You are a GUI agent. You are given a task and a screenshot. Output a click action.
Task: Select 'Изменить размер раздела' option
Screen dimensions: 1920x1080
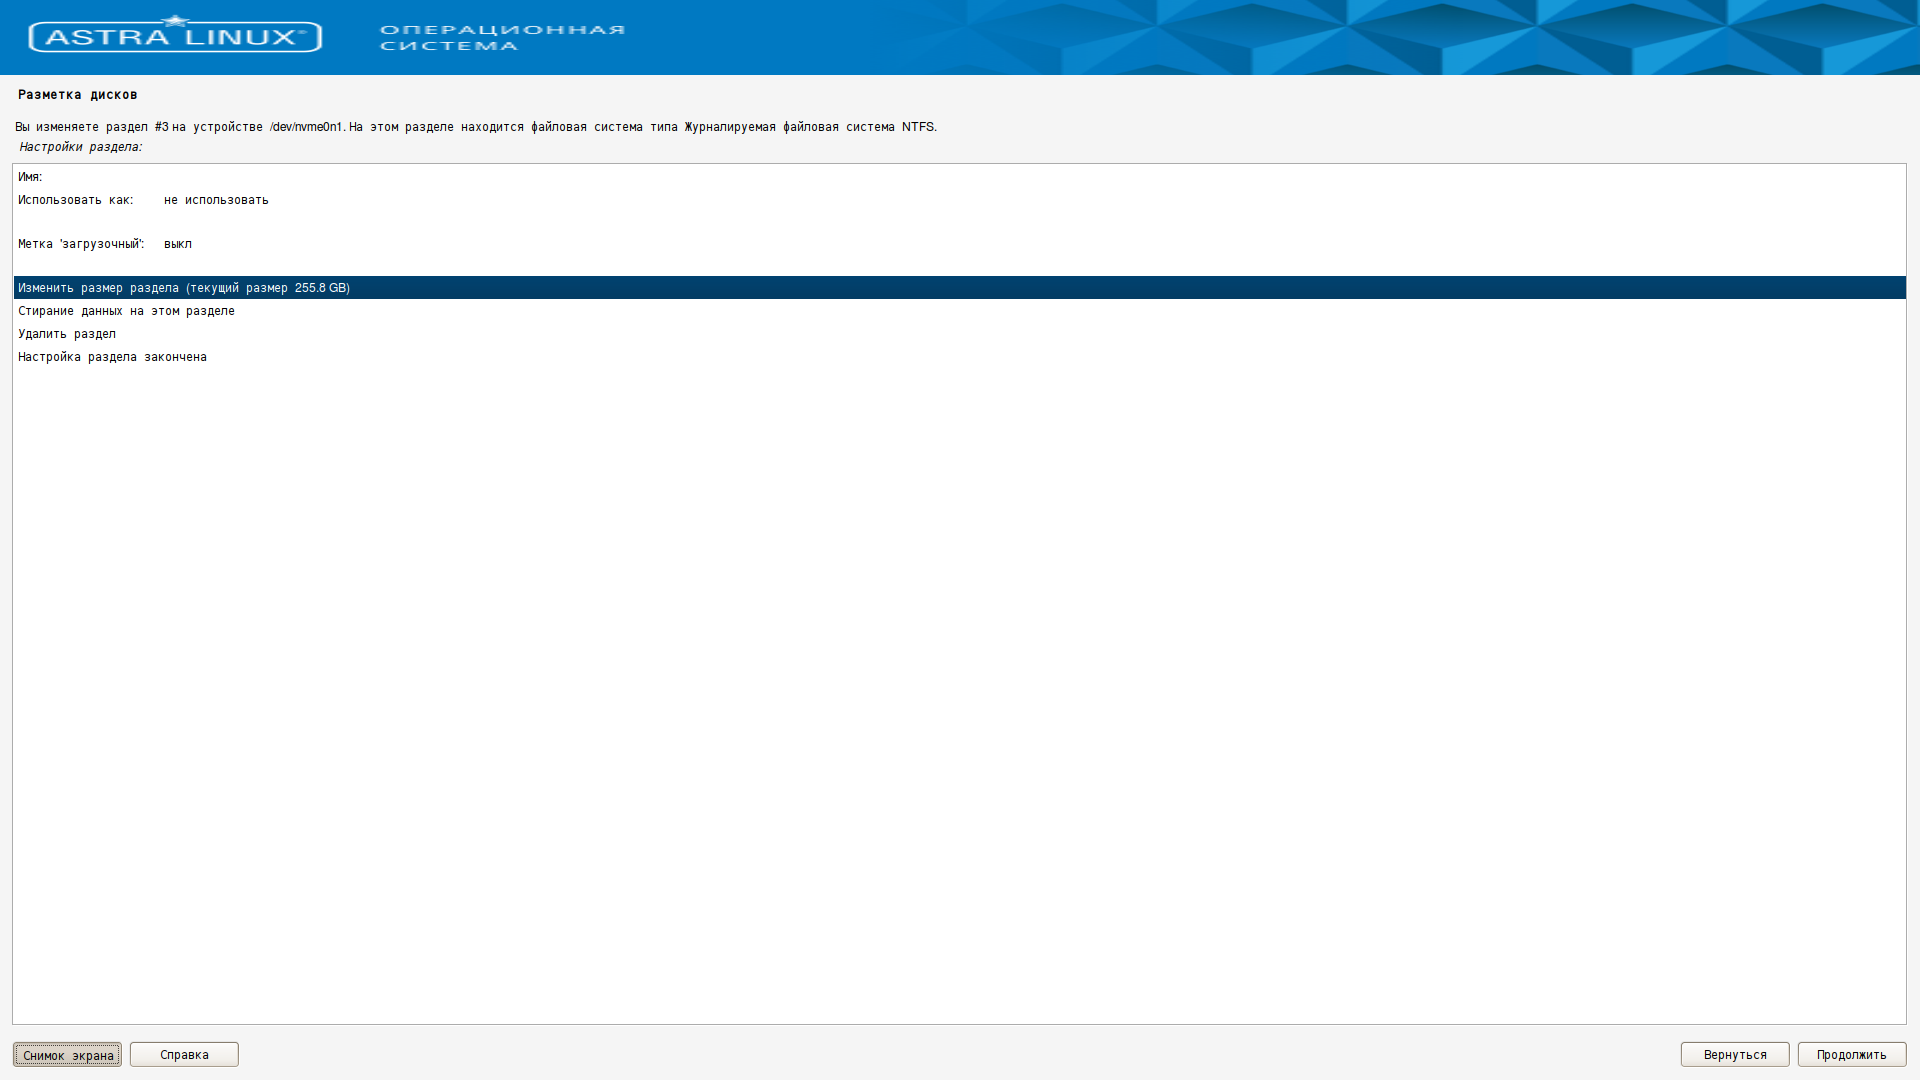[959, 288]
